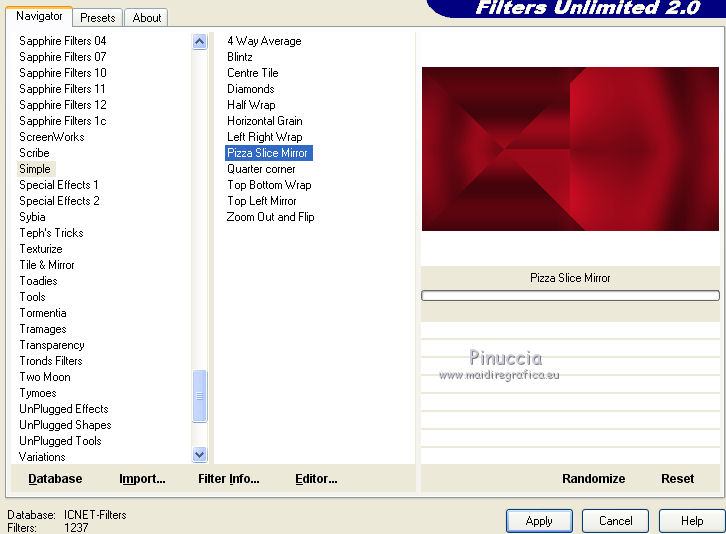Screen dimensions: 726x534
Task: Click the Reset button
Action: click(x=677, y=478)
